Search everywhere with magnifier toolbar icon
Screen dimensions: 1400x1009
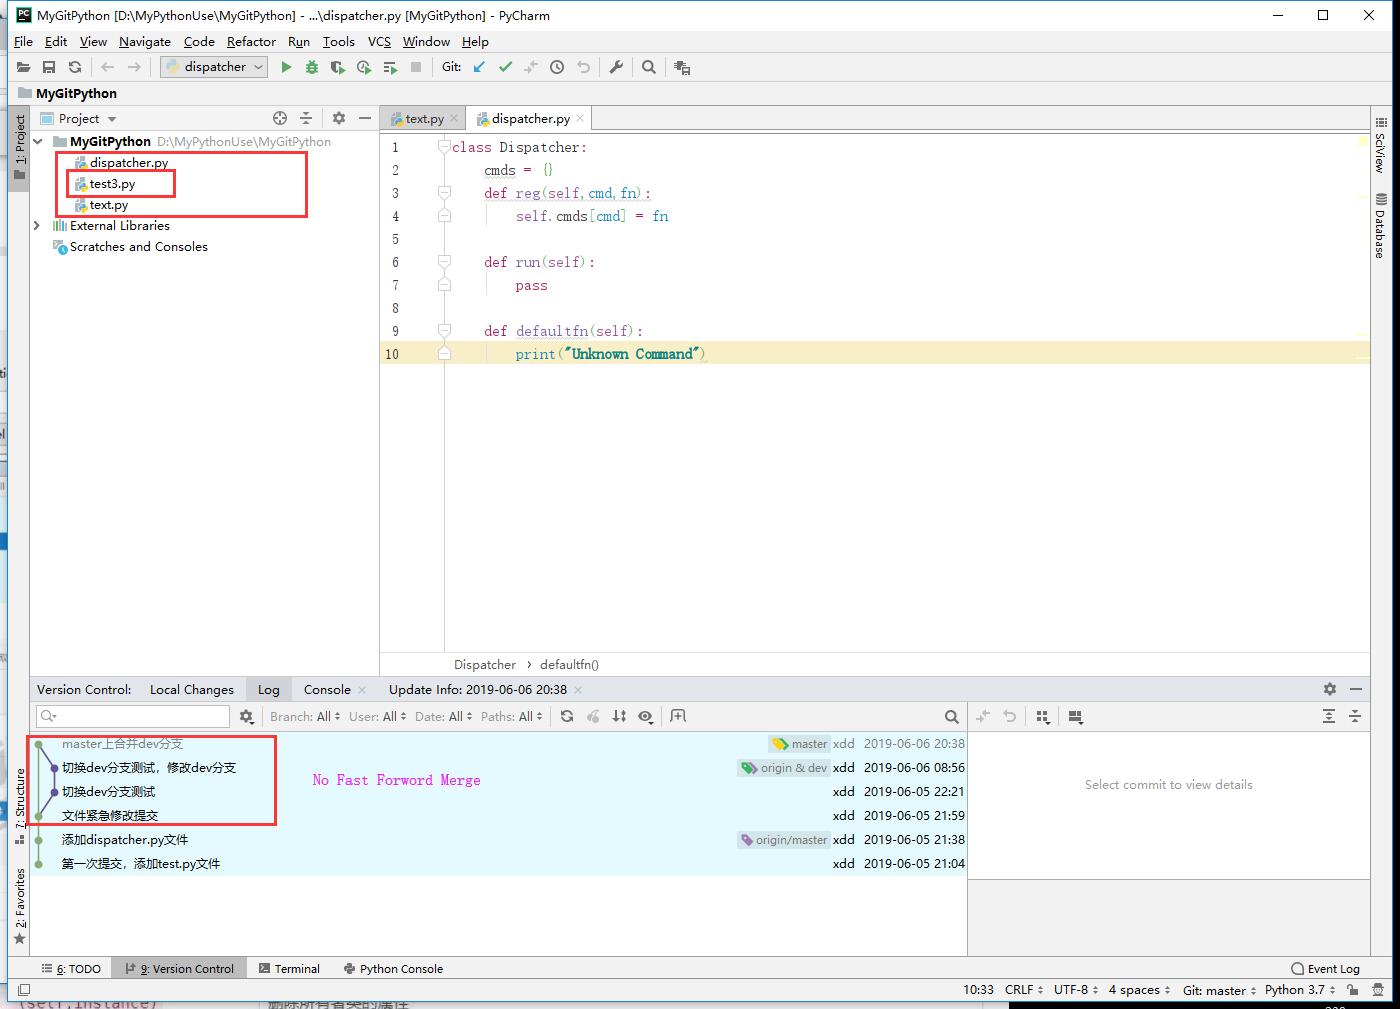[649, 67]
